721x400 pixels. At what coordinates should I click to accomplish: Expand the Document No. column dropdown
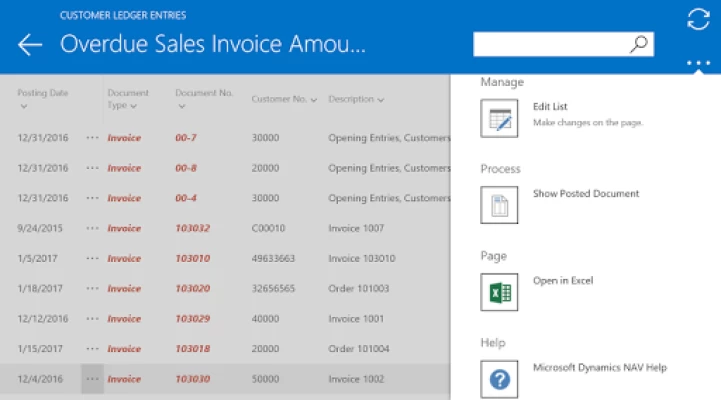182,107
